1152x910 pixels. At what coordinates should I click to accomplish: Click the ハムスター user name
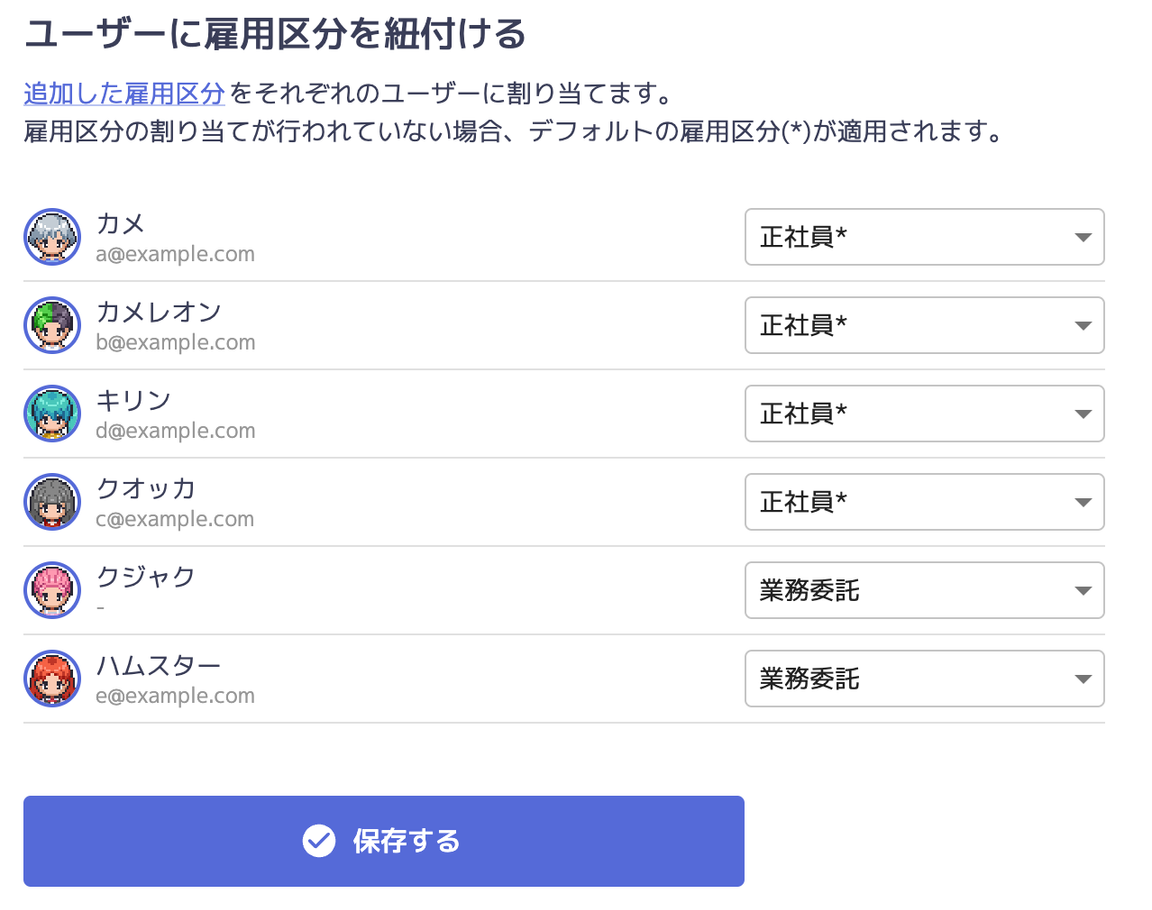(159, 665)
